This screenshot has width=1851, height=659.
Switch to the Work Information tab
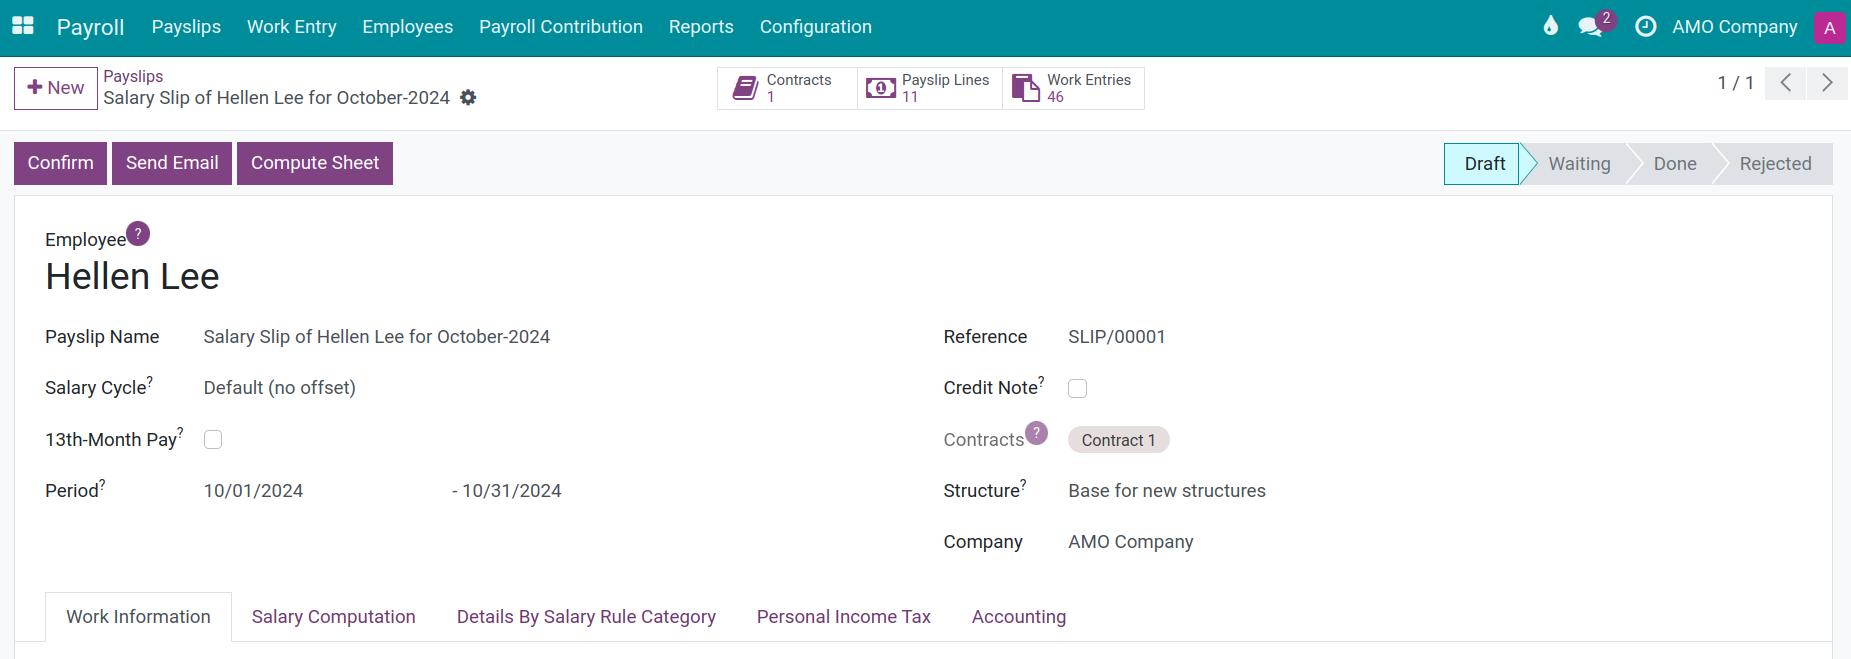(138, 617)
